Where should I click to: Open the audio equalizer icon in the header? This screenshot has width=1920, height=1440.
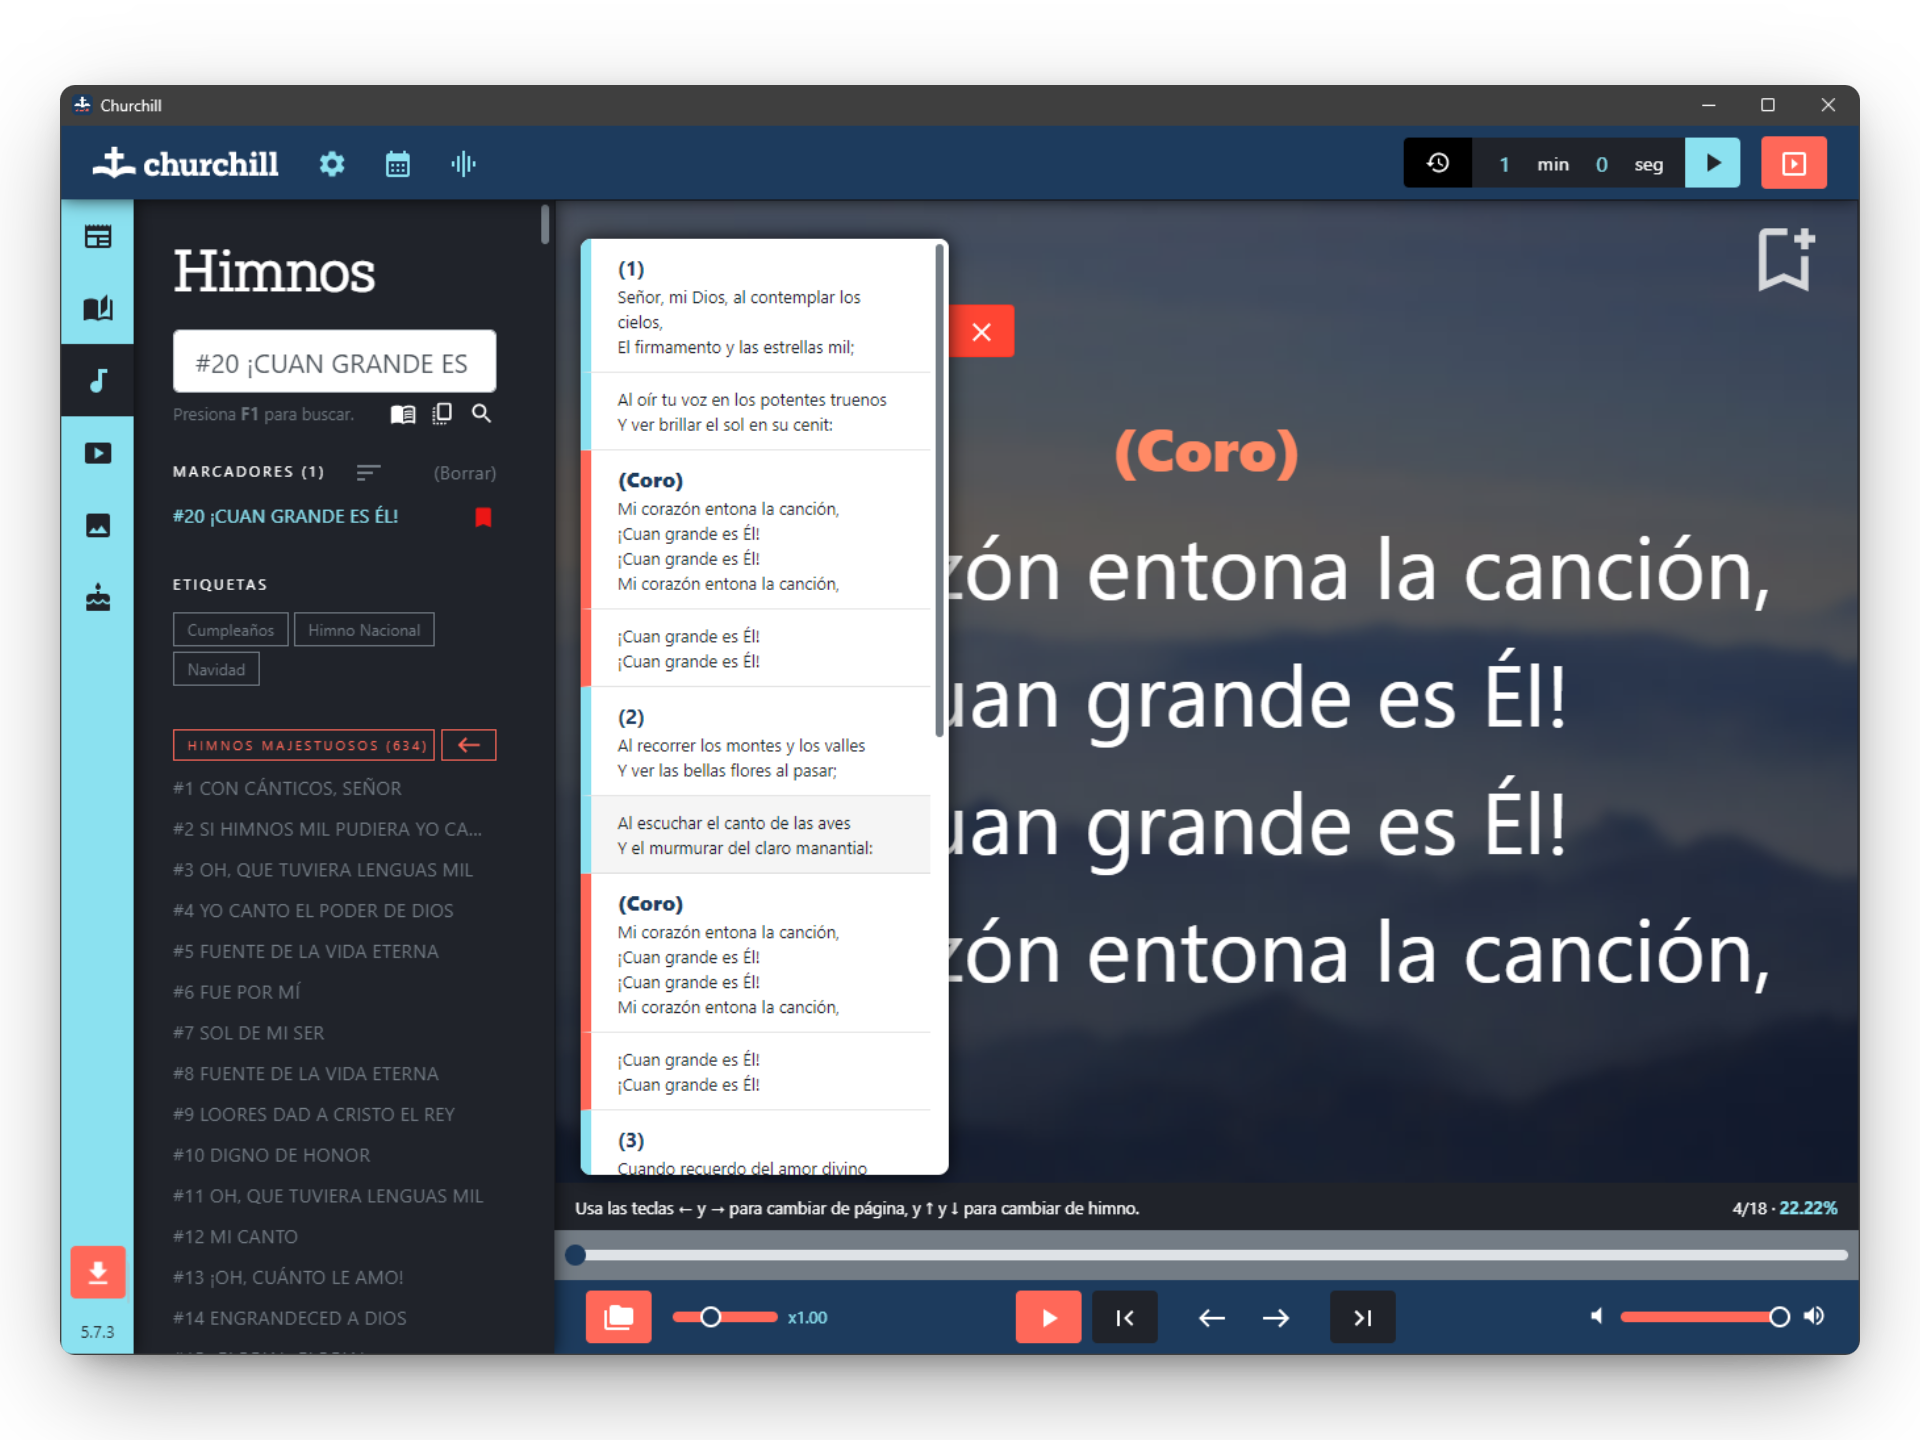click(464, 164)
